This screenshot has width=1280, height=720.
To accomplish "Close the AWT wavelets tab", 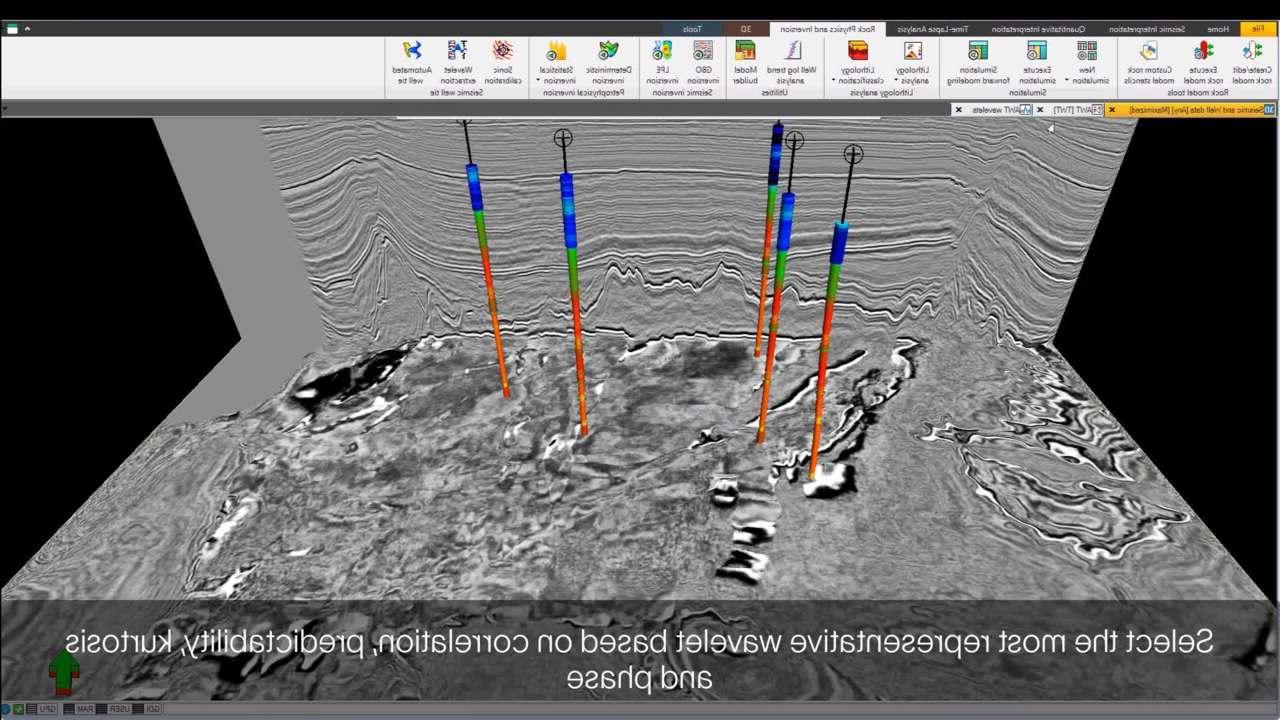I will [958, 109].
